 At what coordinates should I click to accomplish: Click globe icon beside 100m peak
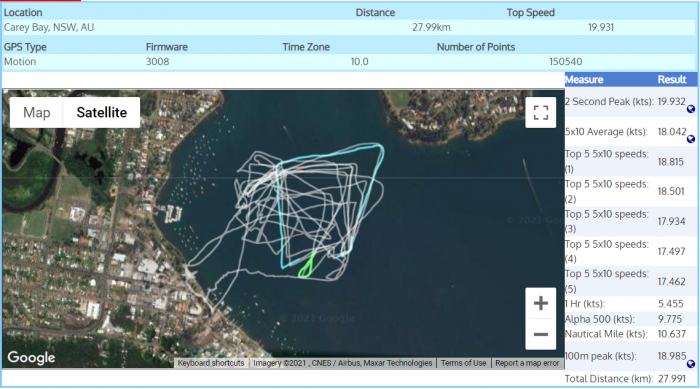pos(691,364)
